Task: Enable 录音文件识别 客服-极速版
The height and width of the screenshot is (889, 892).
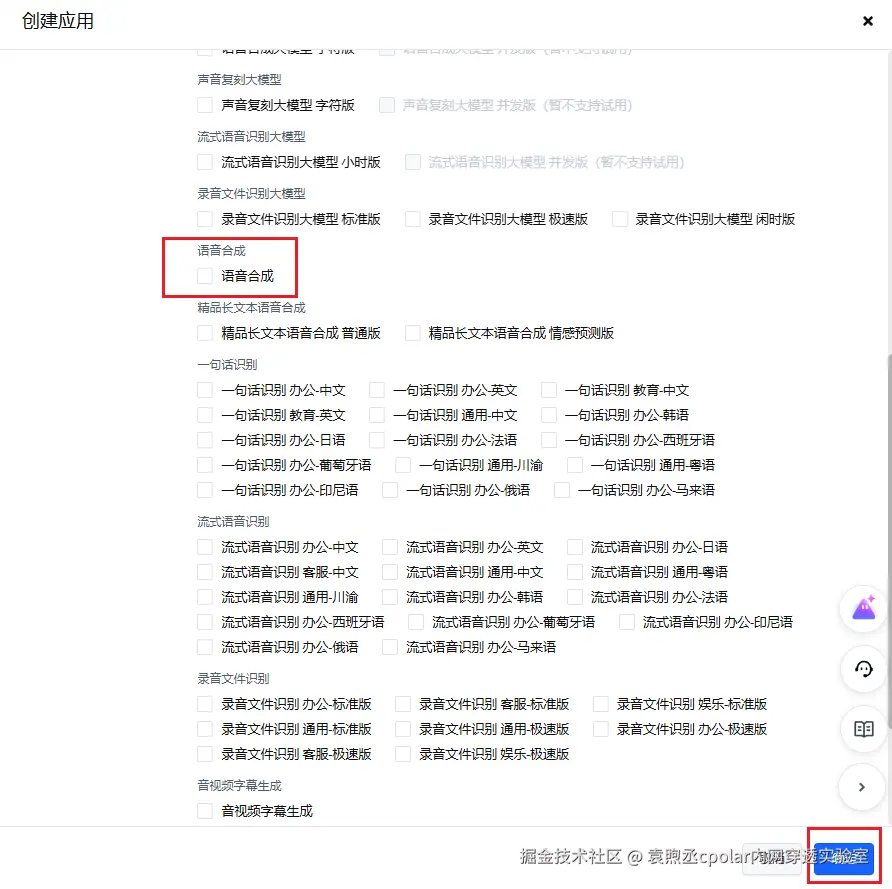Action: pyautogui.click(x=203, y=753)
